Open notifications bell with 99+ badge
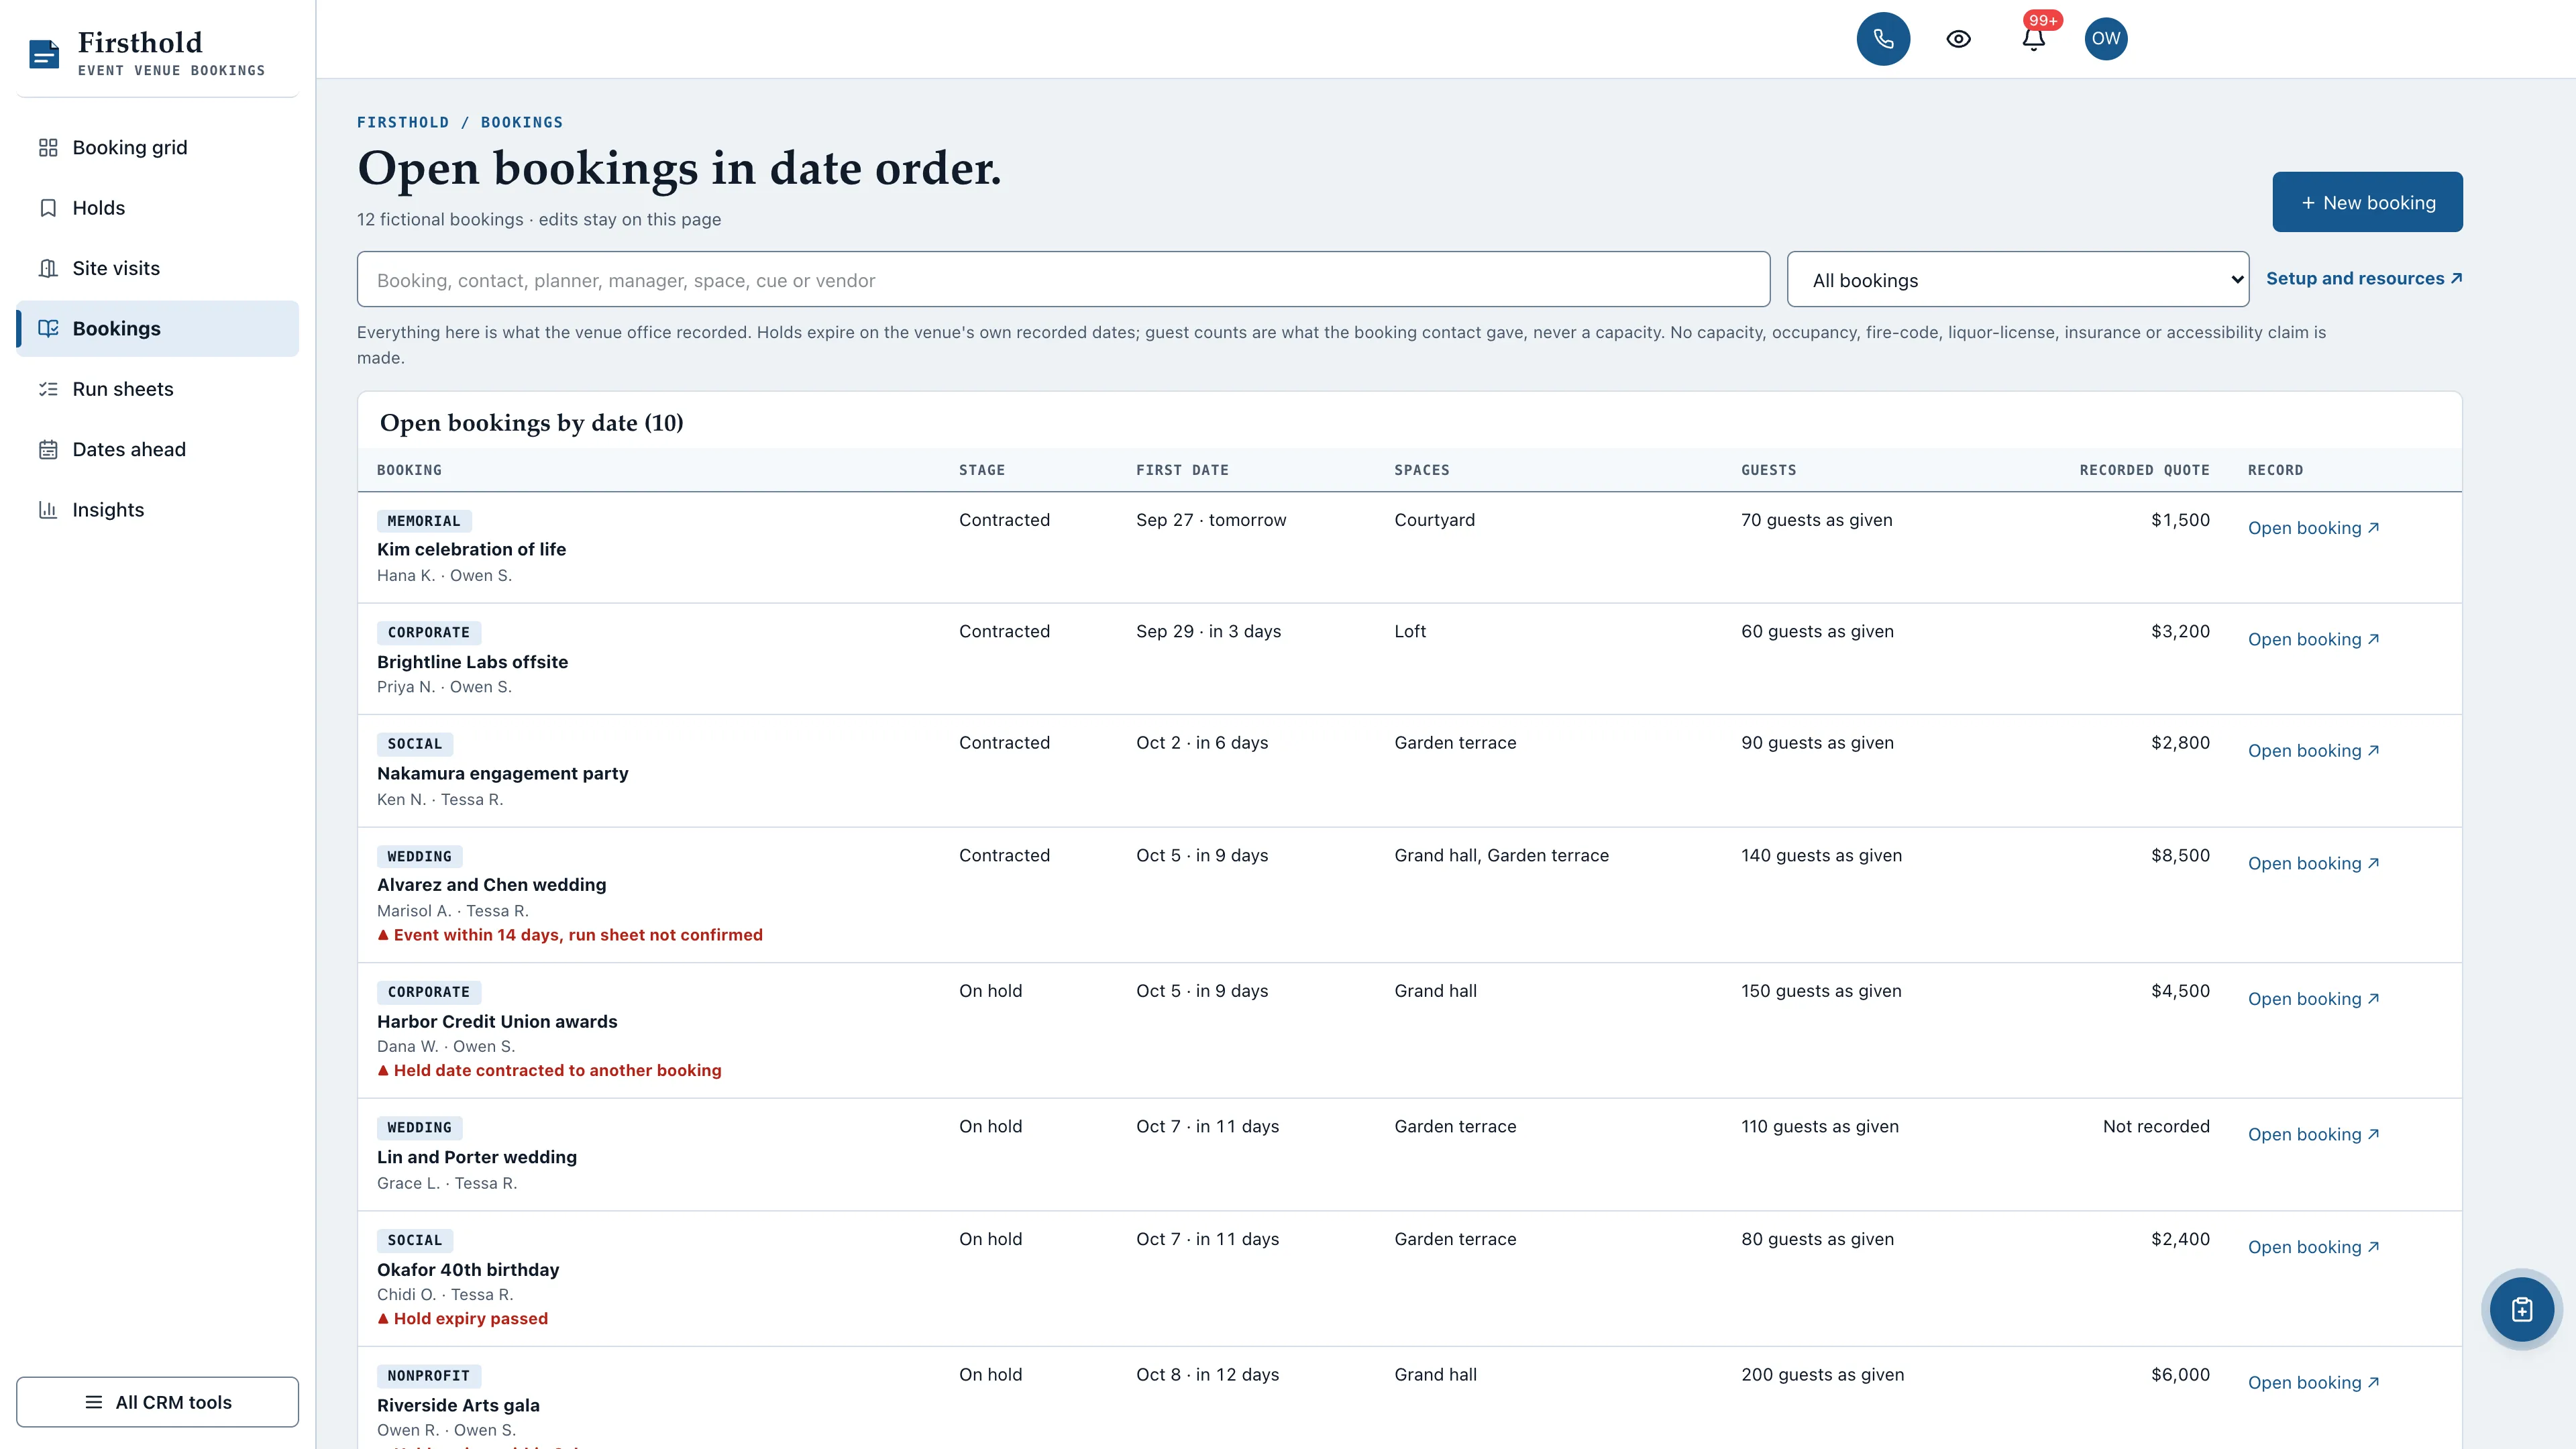Image resolution: width=2576 pixels, height=1449 pixels. 2034,39
